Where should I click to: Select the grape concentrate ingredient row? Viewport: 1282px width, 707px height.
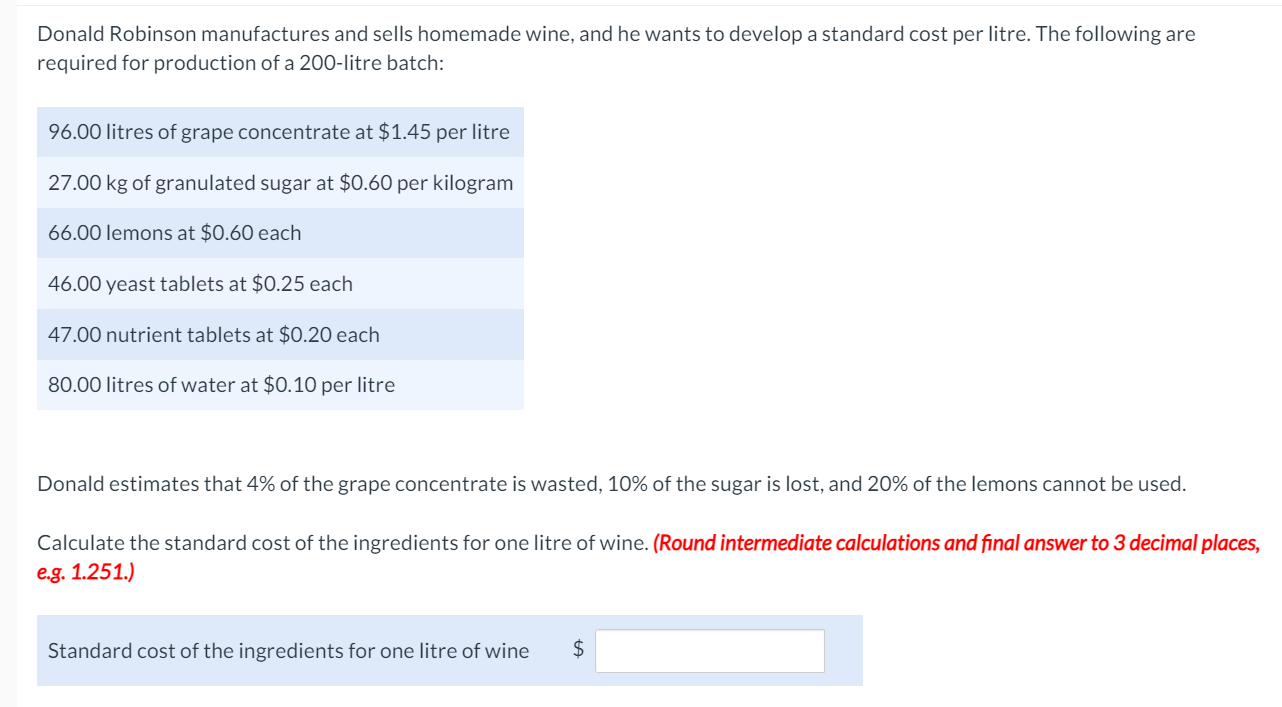click(279, 132)
